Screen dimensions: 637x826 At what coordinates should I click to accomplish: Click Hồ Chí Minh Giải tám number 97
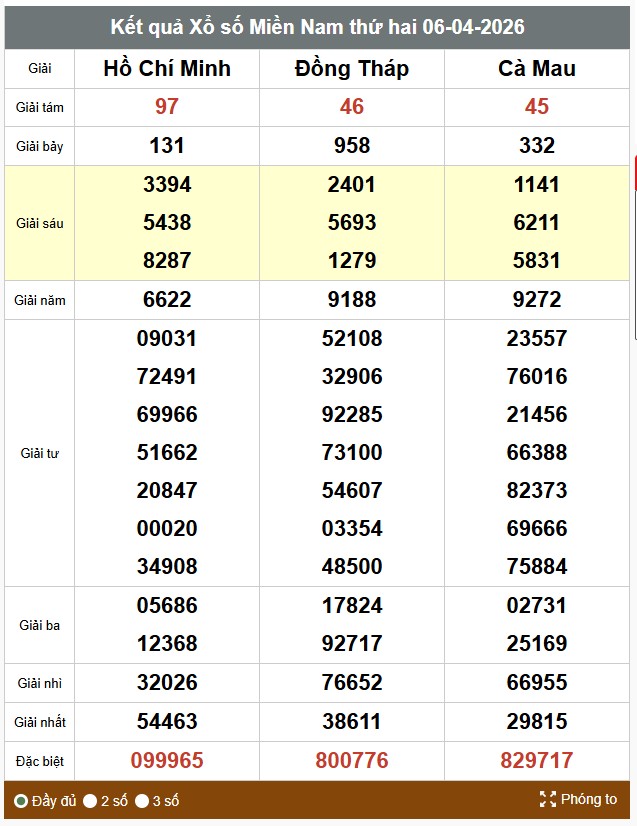tap(167, 107)
